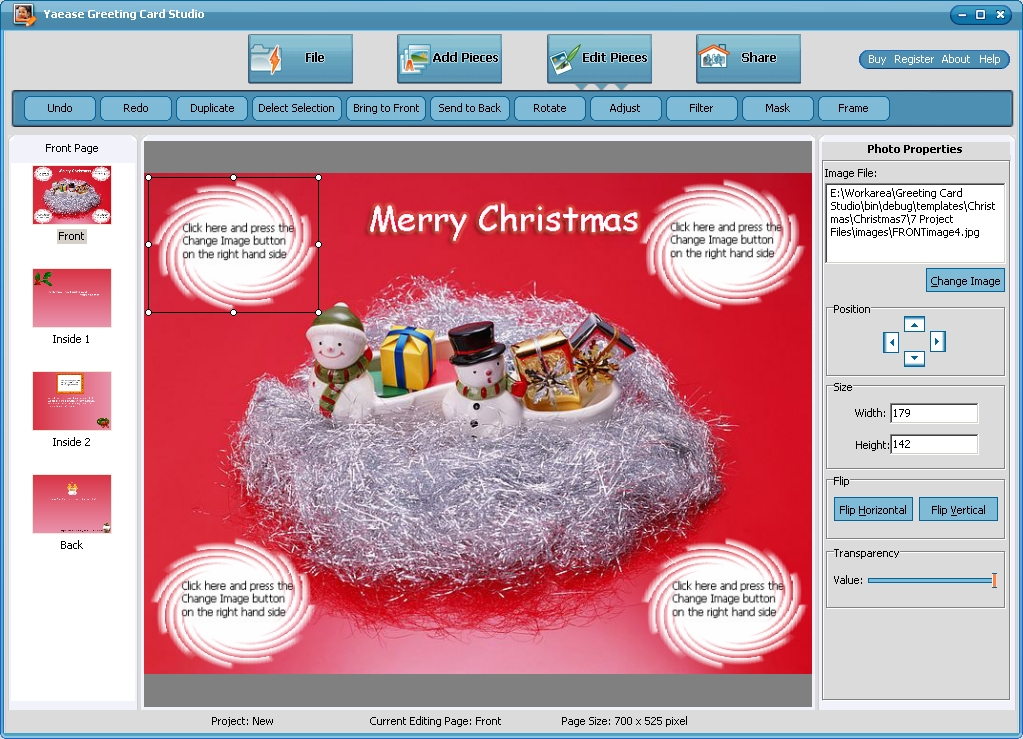Screen dimensions: 1023x739
Task: Select the Inside 2 page thumbnail
Action: [72, 401]
